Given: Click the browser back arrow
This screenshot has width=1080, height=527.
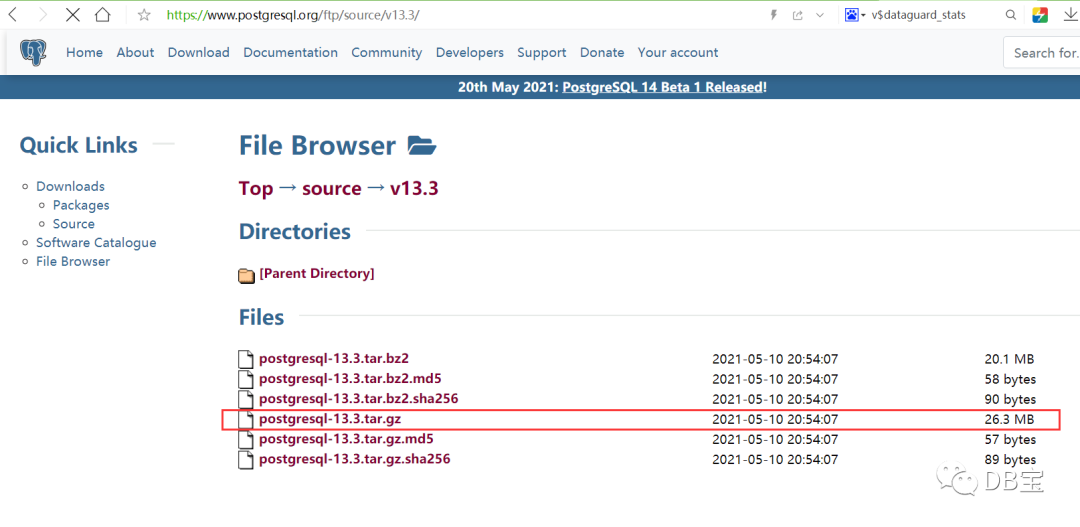Looking at the screenshot, I should pyautogui.click(x=12, y=14).
